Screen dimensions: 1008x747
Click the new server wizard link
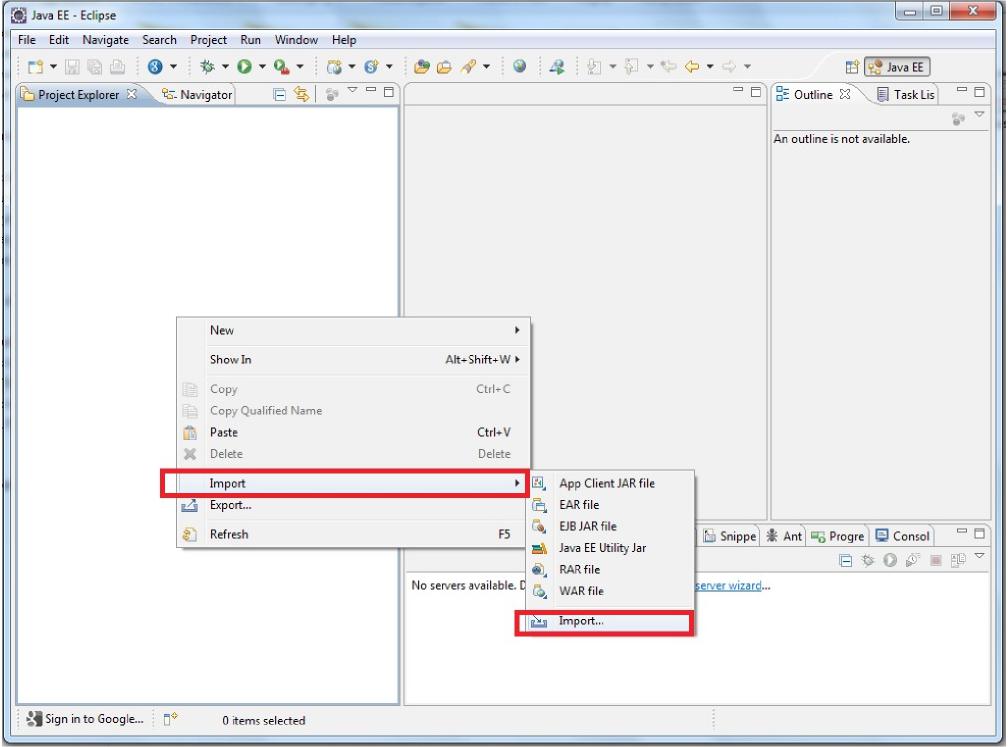(x=732, y=586)
